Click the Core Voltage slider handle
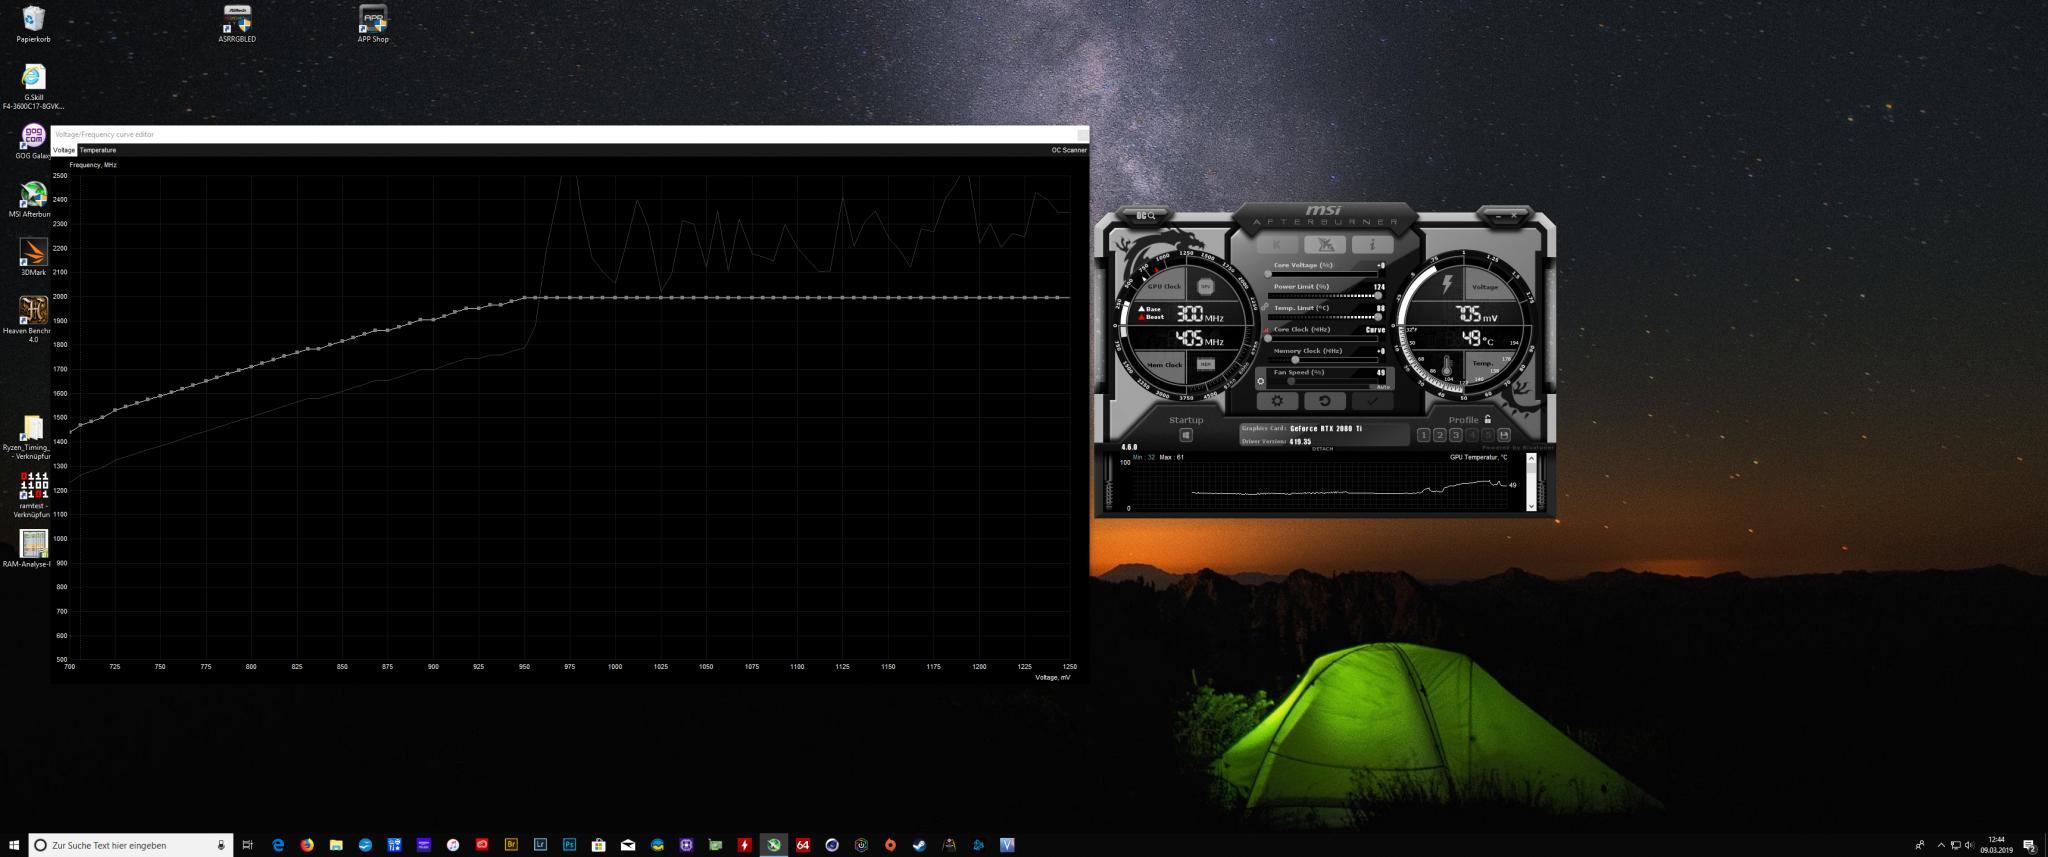 tap(1268, 274)
